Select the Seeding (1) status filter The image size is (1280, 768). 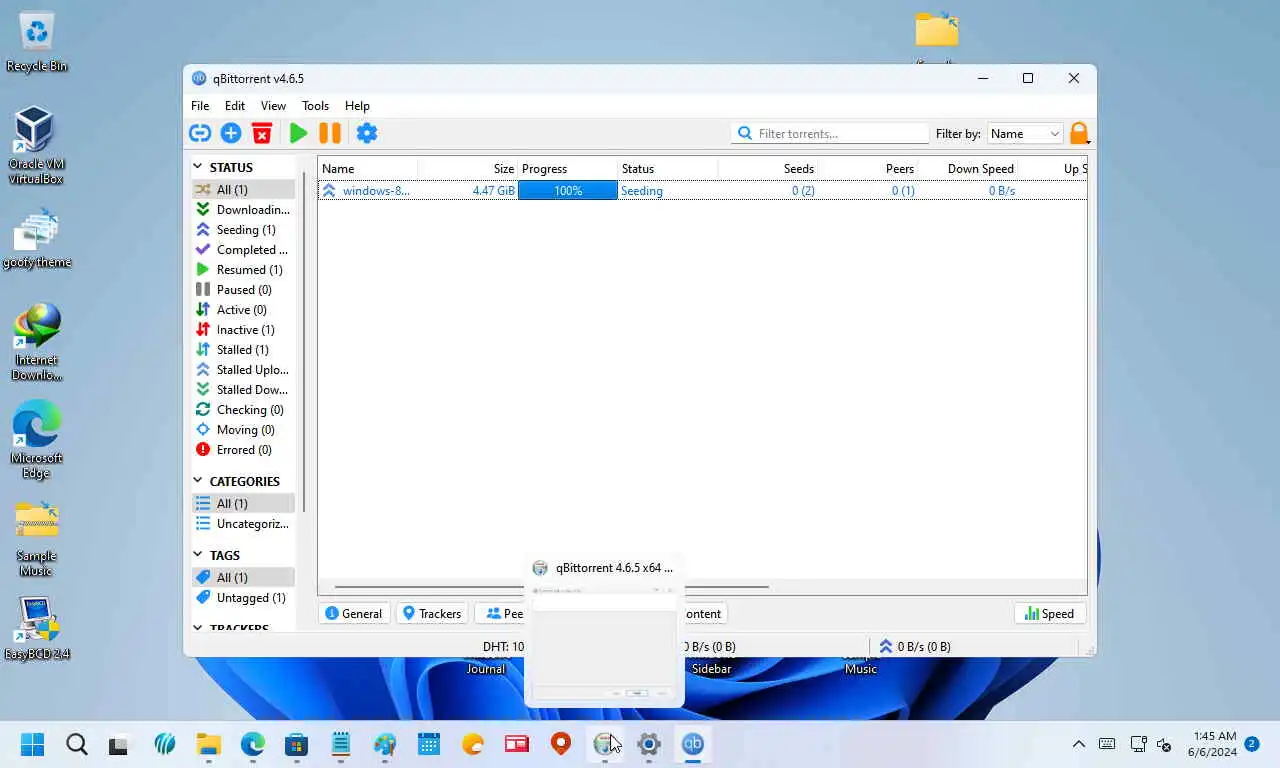tap(243, 230)
